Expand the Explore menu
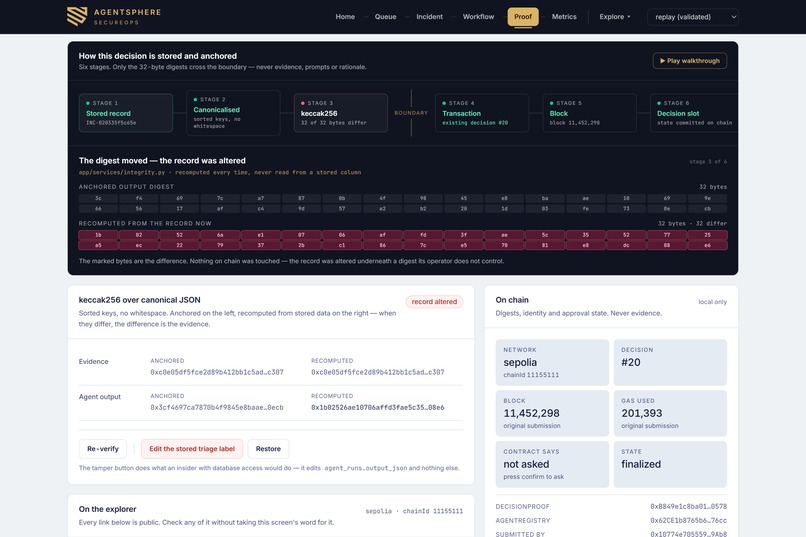 614,17
